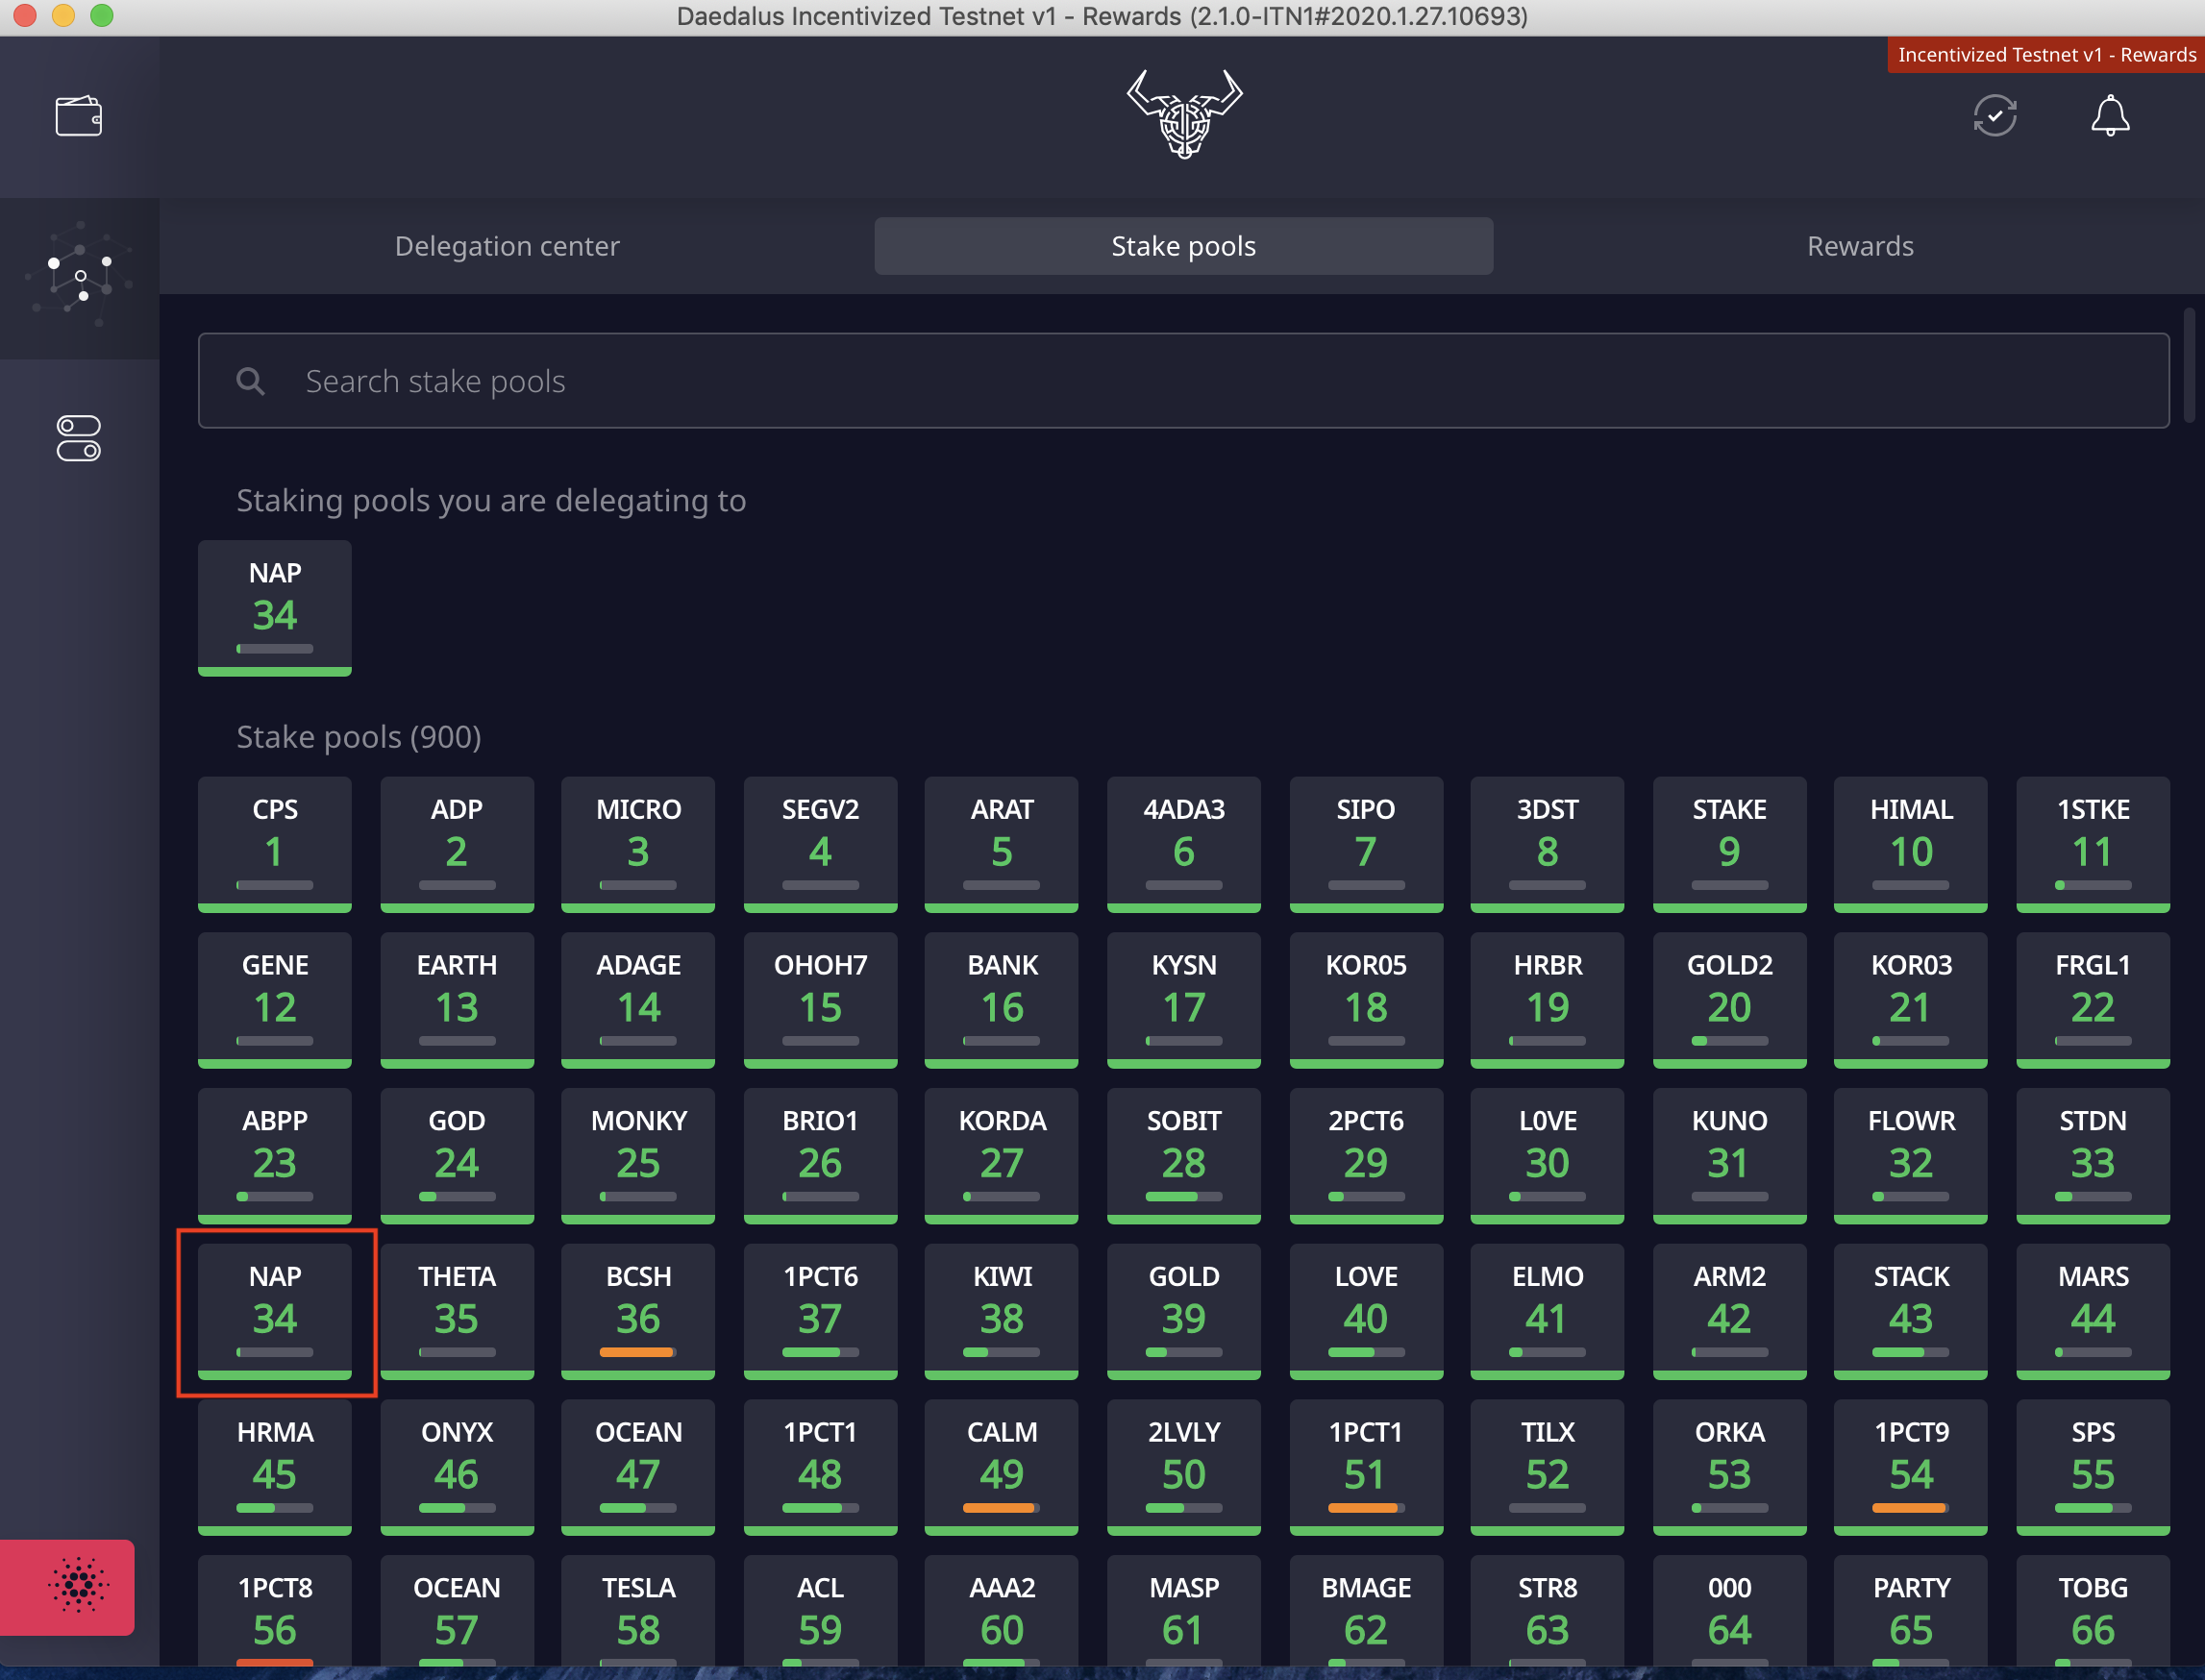This screenshot has height=1680, width=2205.
Task: Open the wallets sidebar icon
Action: 78,116
